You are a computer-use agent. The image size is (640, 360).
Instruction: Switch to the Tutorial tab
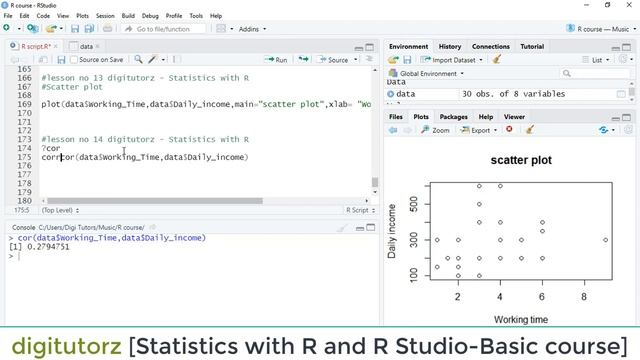point(532,47)
